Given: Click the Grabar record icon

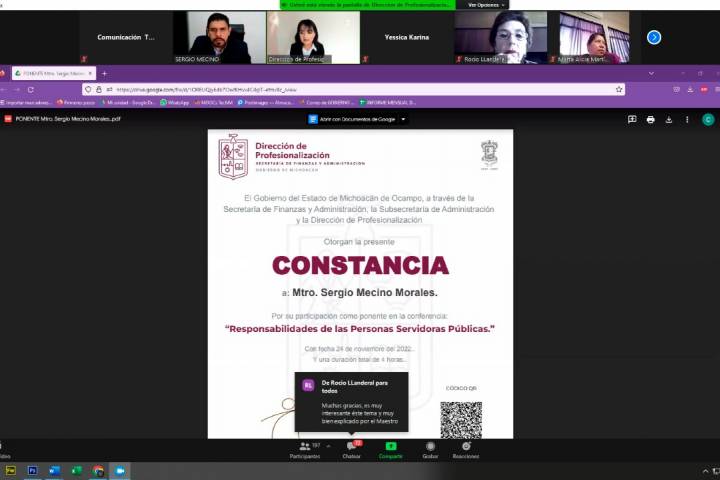Looking at the screenshot, I should click(x=430, y=448).
